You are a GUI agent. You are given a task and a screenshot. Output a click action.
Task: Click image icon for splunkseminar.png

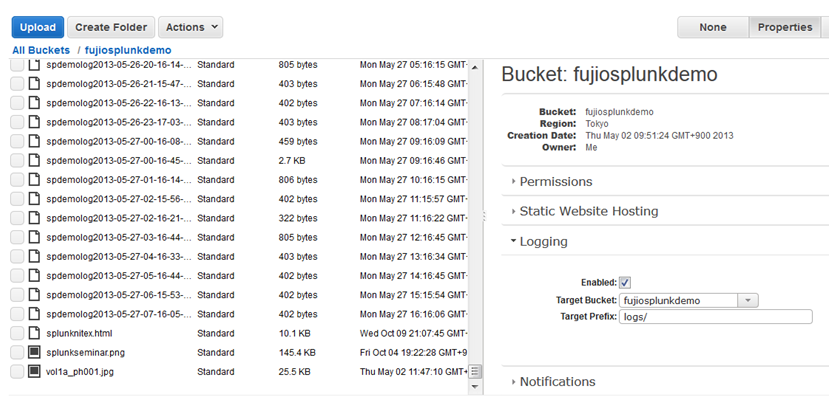pyautogui.click(x=34, y=352)
